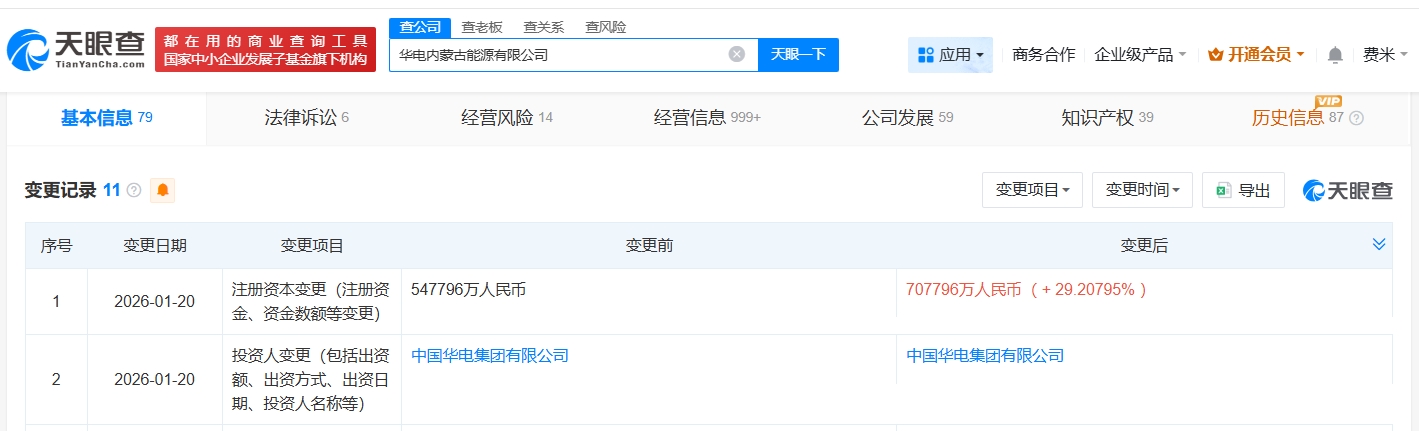Export records with the 导出 button
1419x431 pixels.
[x=1243, y=190]
